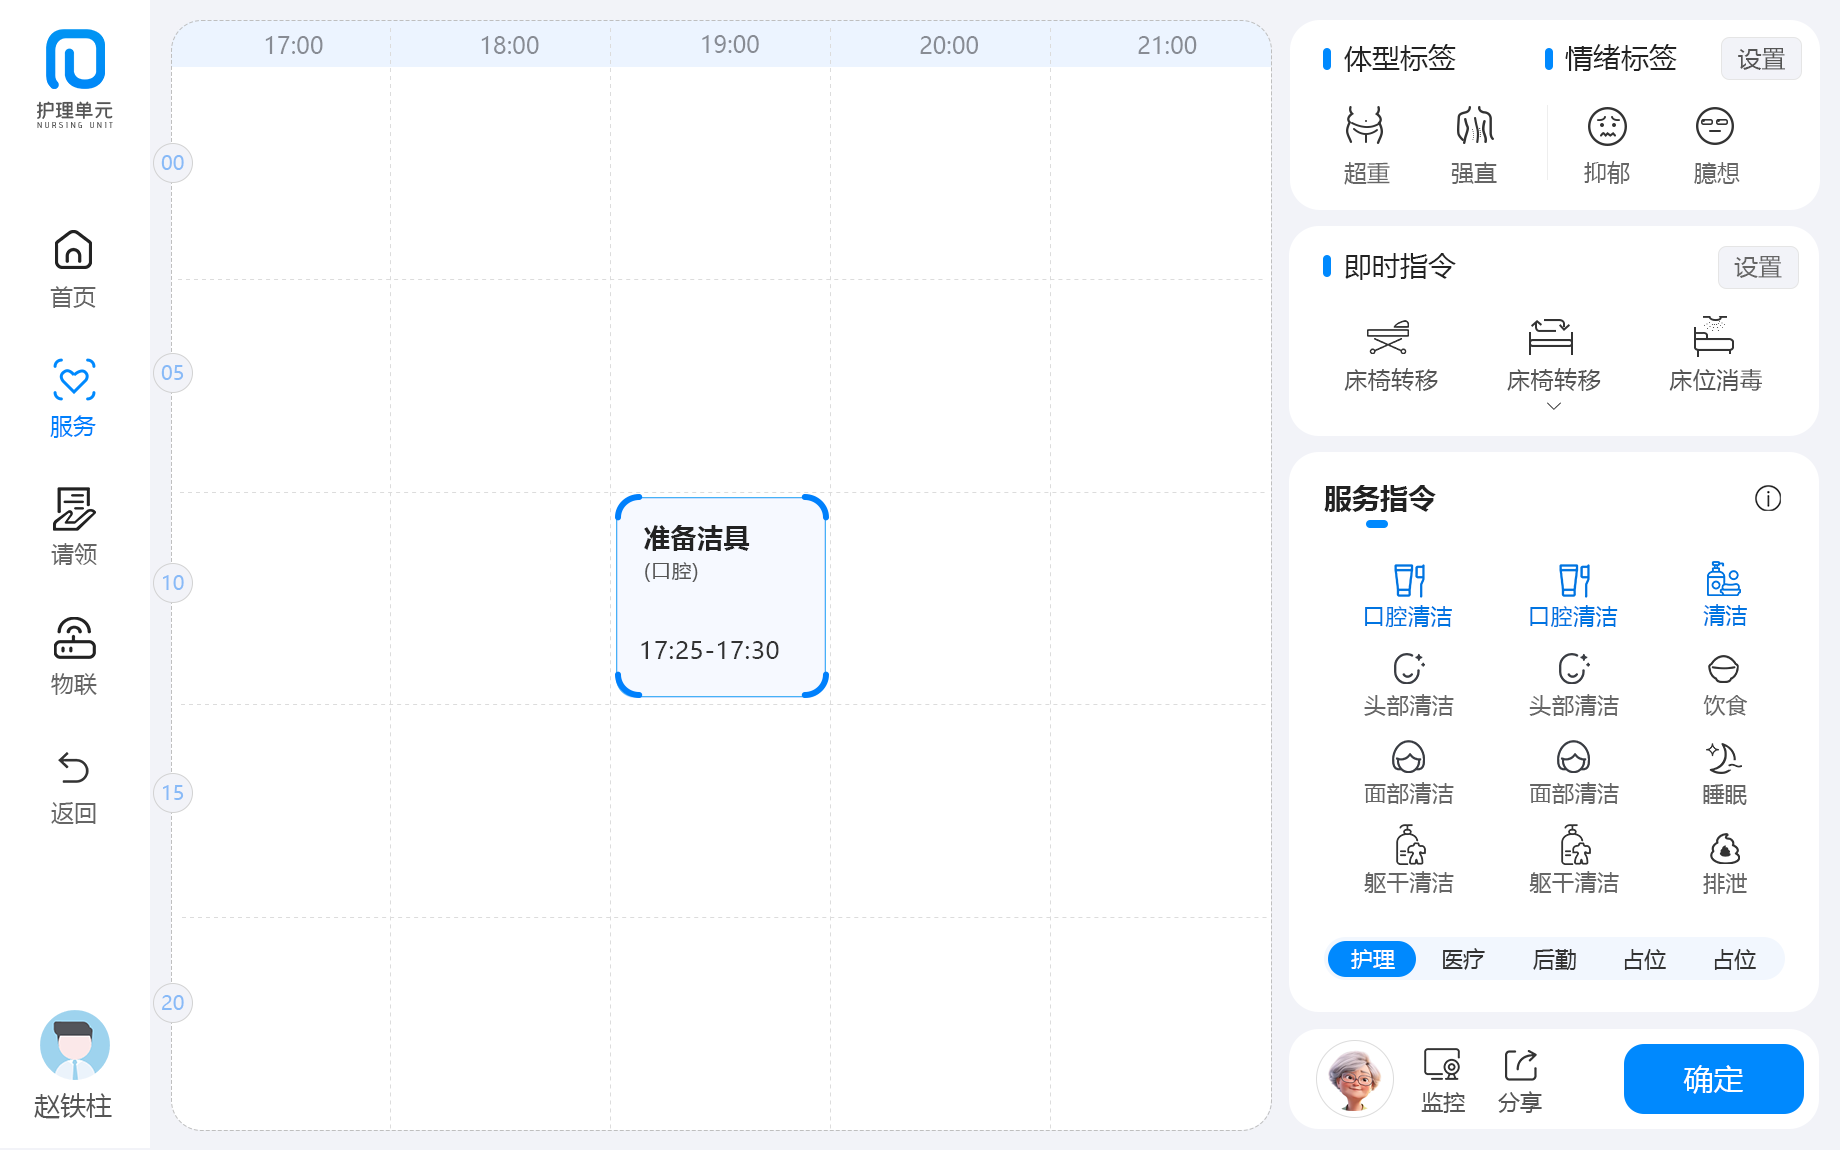Screen dimensions: 1840x1150
Task: Open 设置 for the 即时指令 panel
Action: click(x=1757, y=267)
